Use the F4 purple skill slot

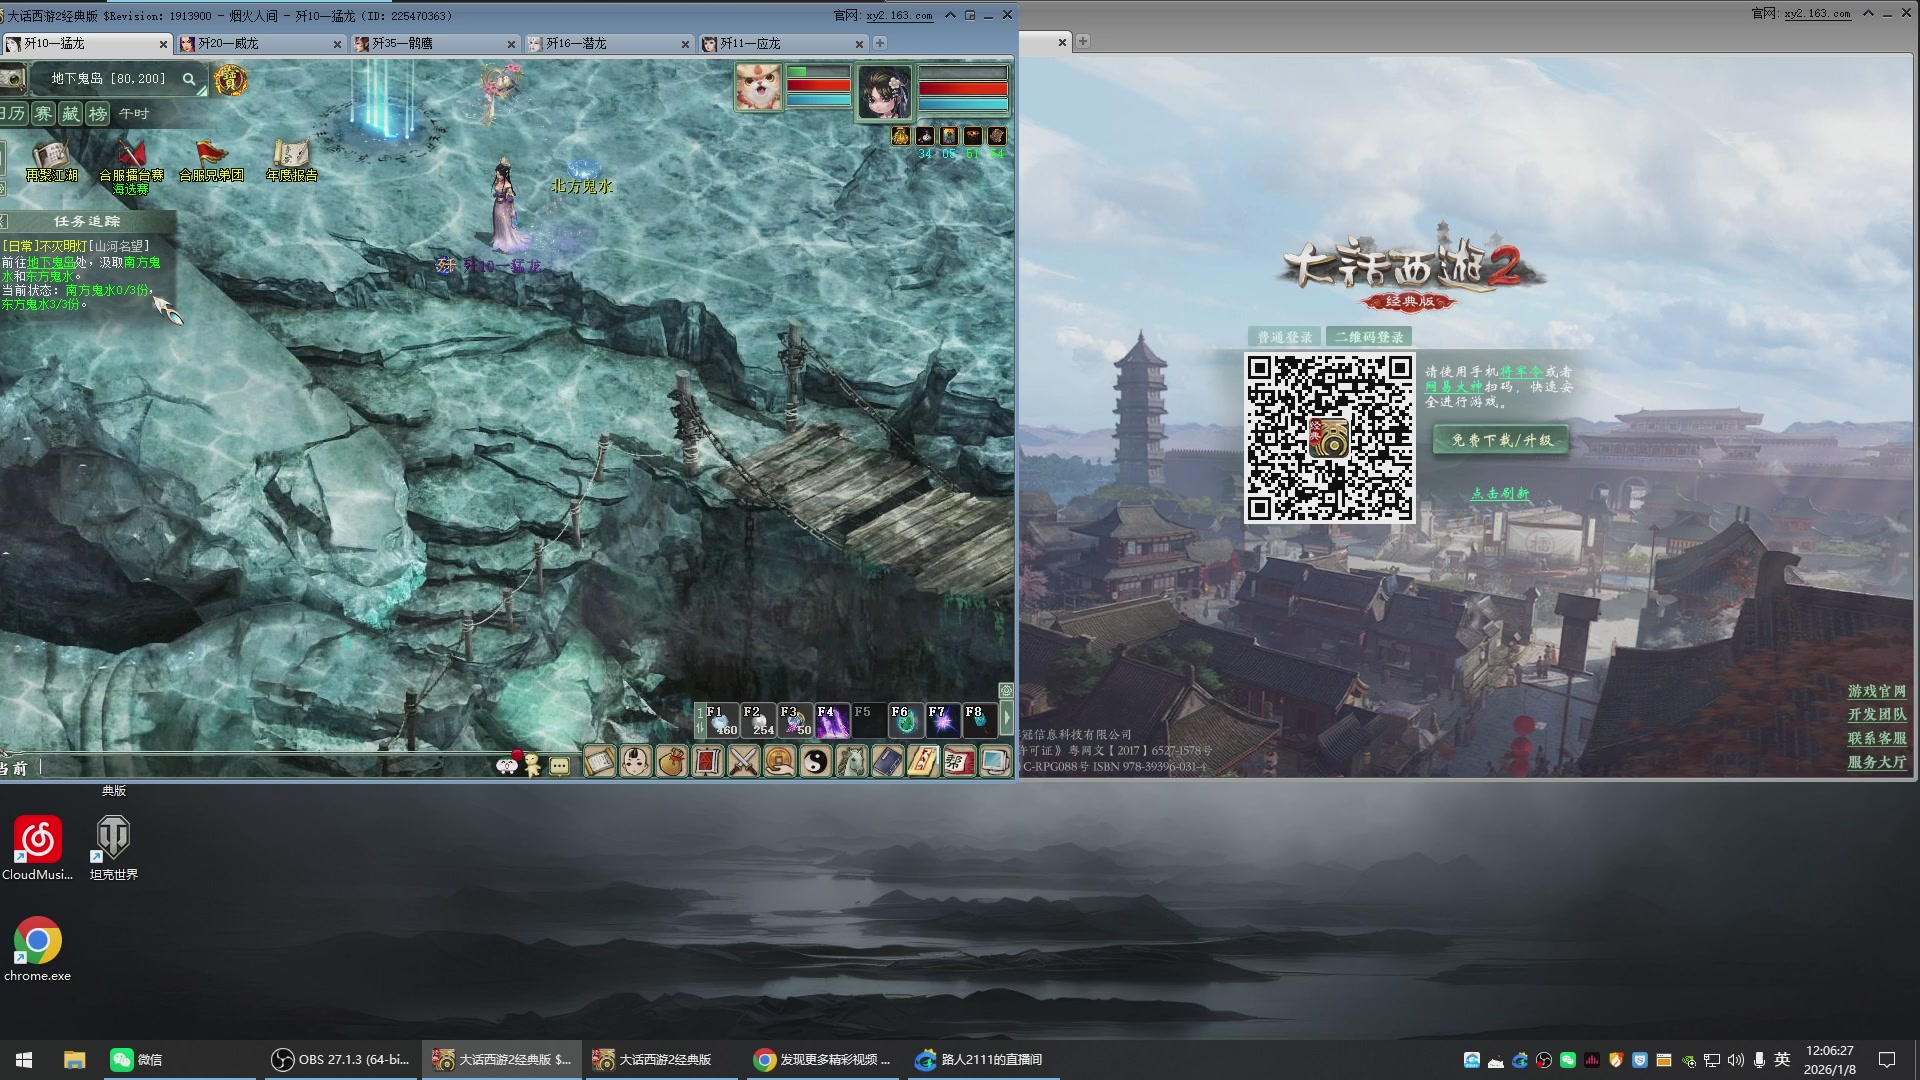coord(832,720)
